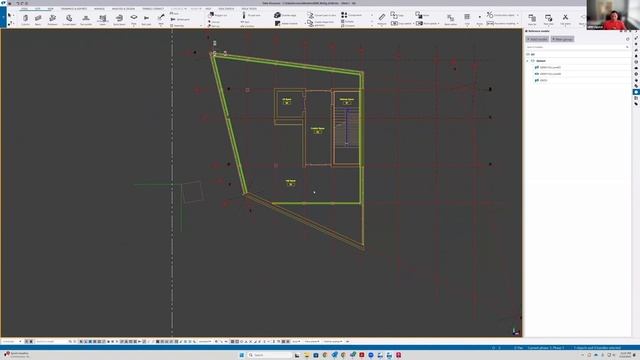This screenshot has width=640, height=360.
Task: Open the outline planes dropdown in bottom toolbar
Action: [334, 342]
